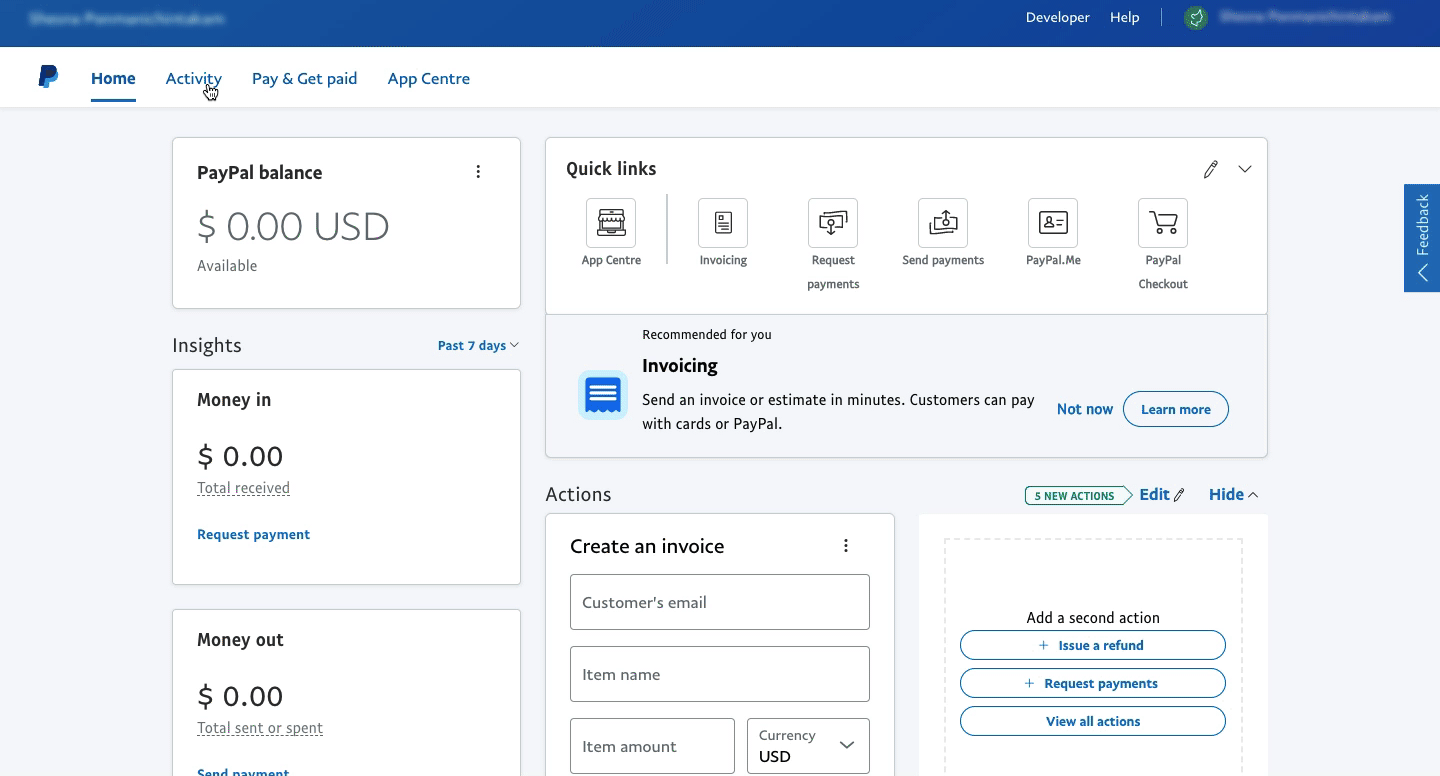Focus the Item amount field

pos(652,746)
